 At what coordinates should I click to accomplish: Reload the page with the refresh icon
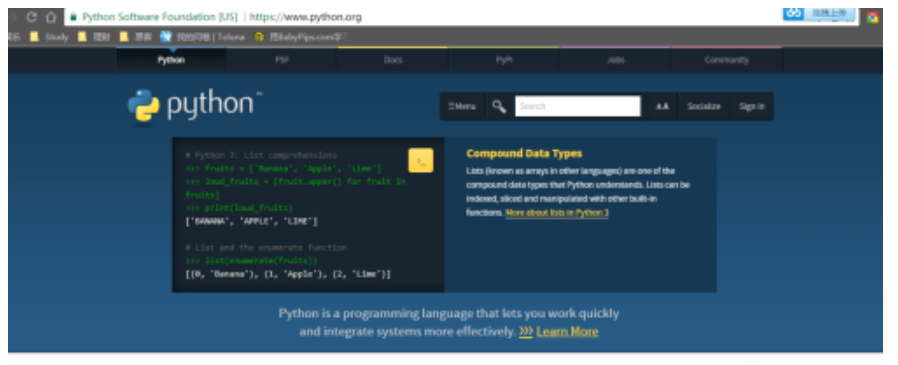coord(31,17)
